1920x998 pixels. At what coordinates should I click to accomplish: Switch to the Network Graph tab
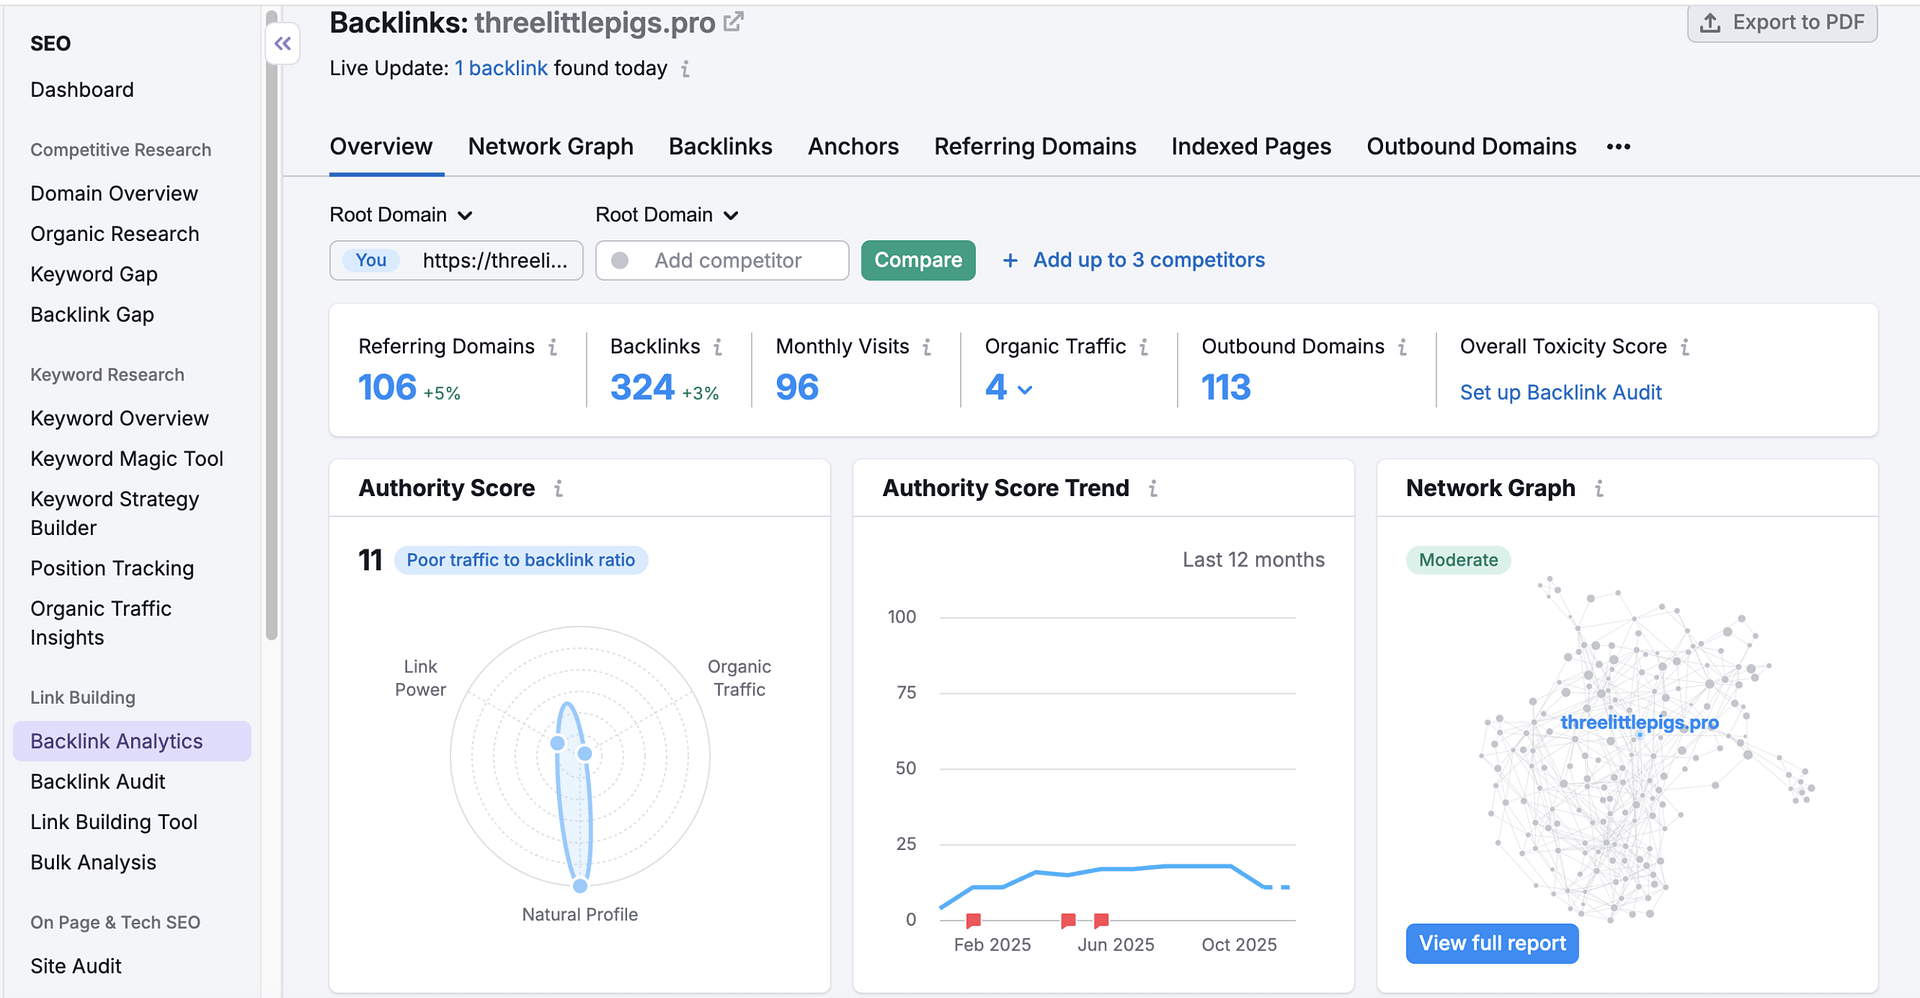click(x=550, y=147)
